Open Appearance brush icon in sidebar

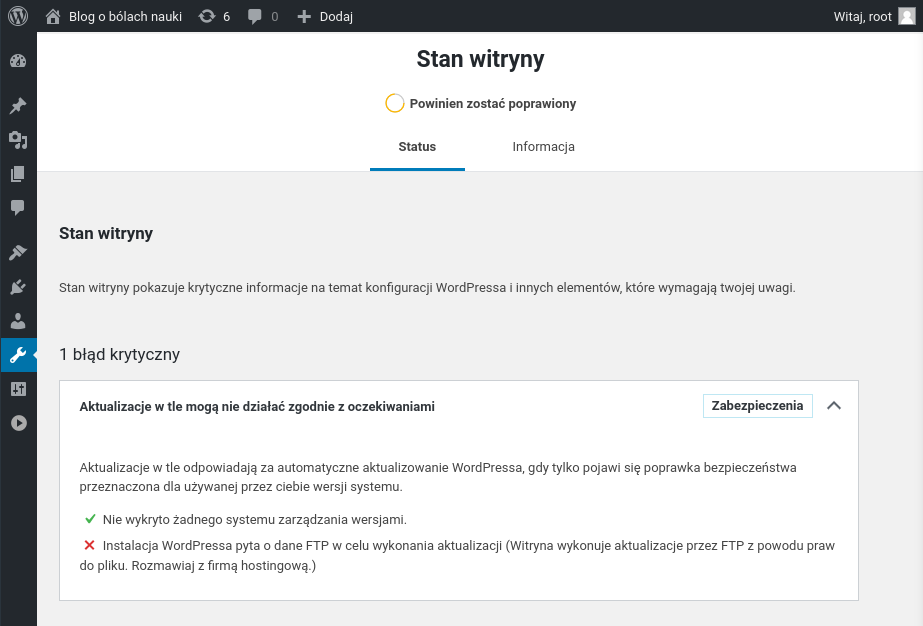click(18, 253)
